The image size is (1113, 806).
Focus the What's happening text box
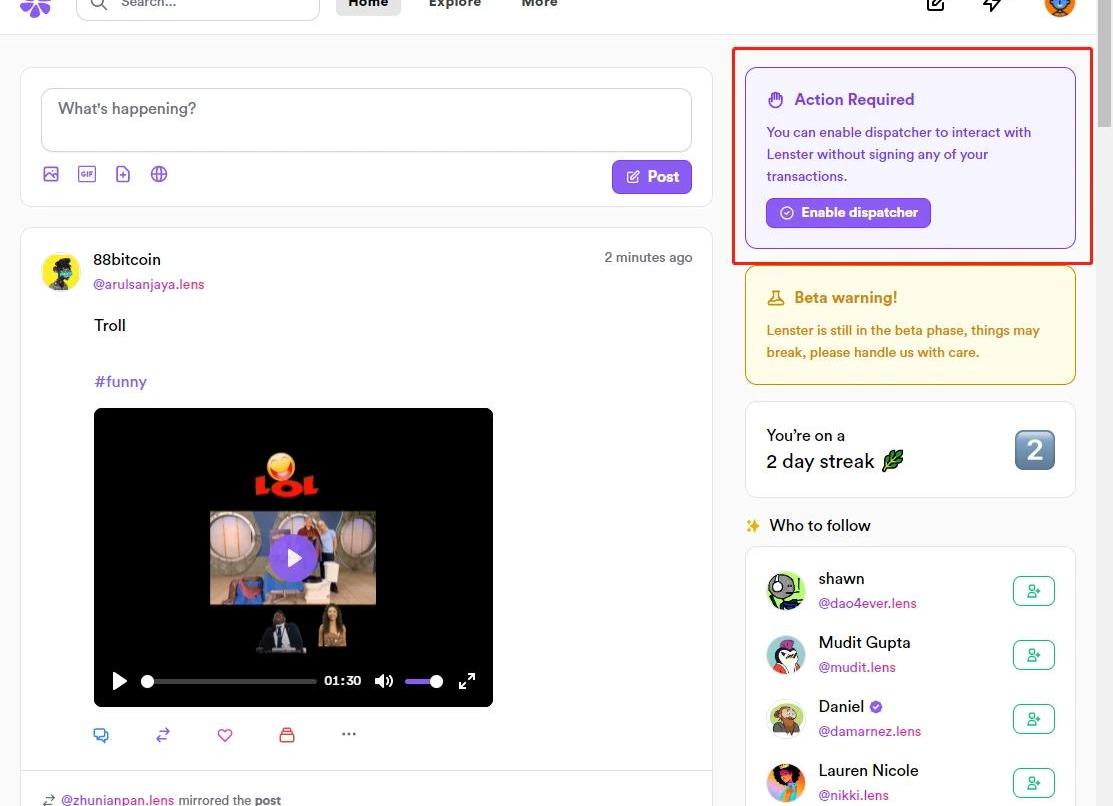pos(366,120)
